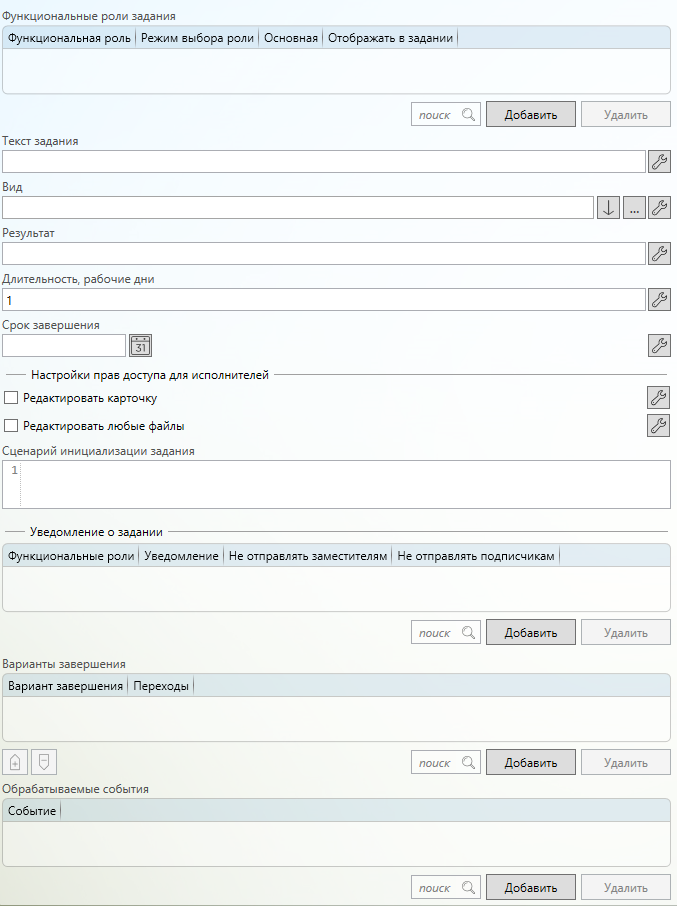
Task: Click into the Текст задания input field
Action: pyautogui.click(x=323, y=161)
